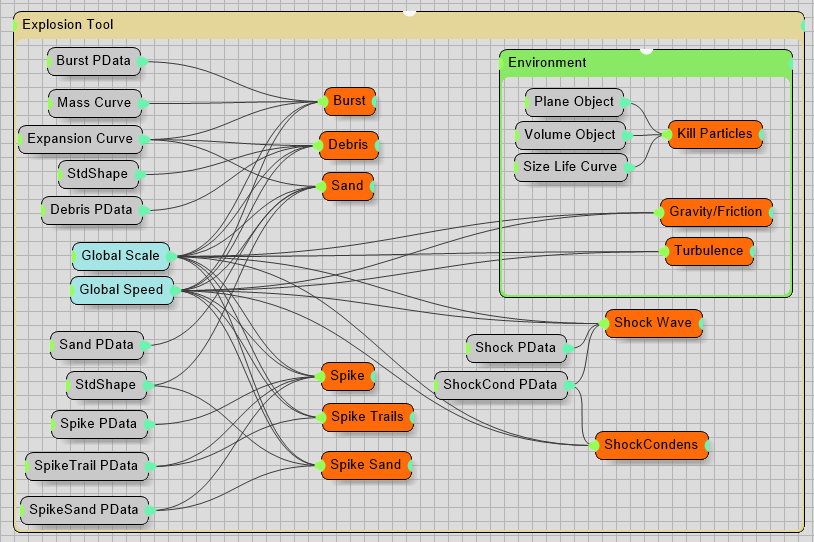The height and width of the screenshot is (542, 814).
Task: Select the Turbulence node
Action: tap(708, 251)
